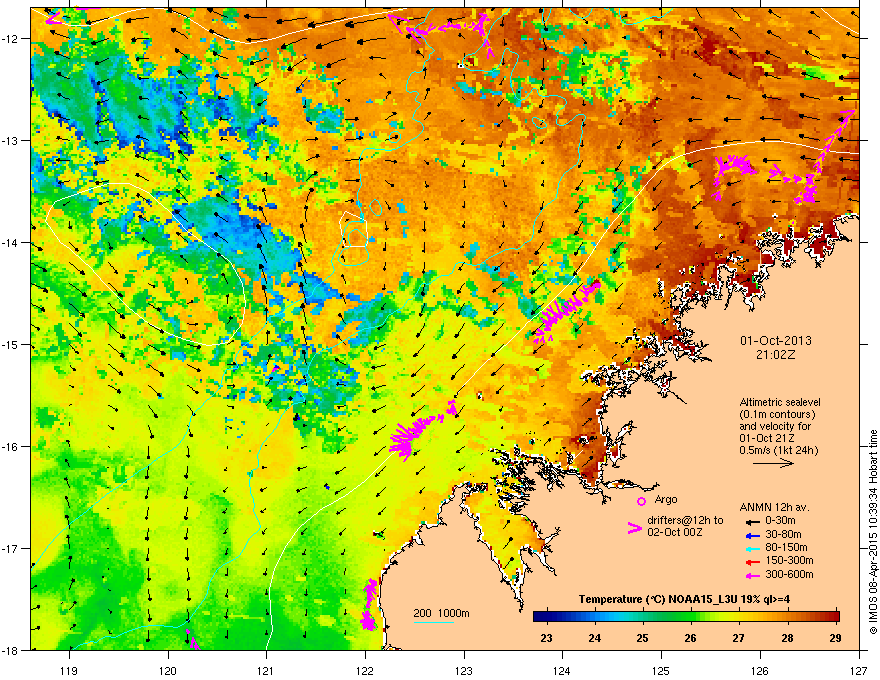
Task: Click the 'Argo' legend label
Action: [x=666, y=499]
